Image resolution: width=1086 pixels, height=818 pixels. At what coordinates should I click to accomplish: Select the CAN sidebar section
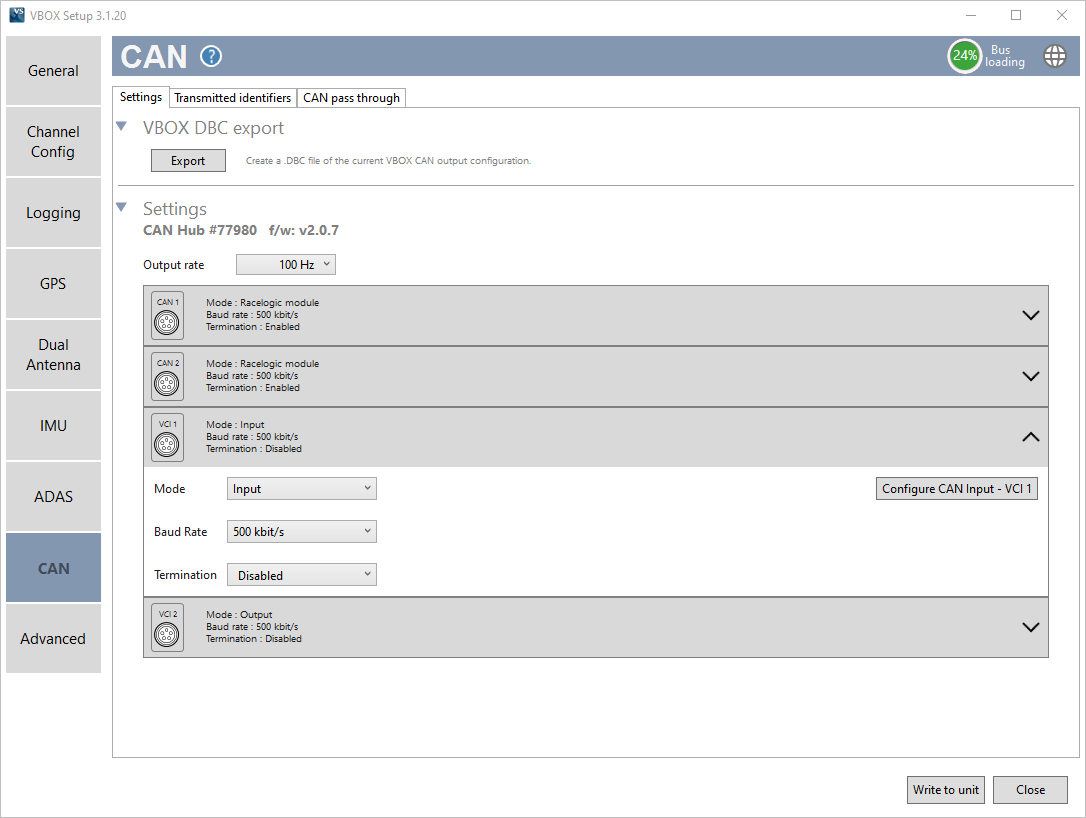tap(53, 568)
